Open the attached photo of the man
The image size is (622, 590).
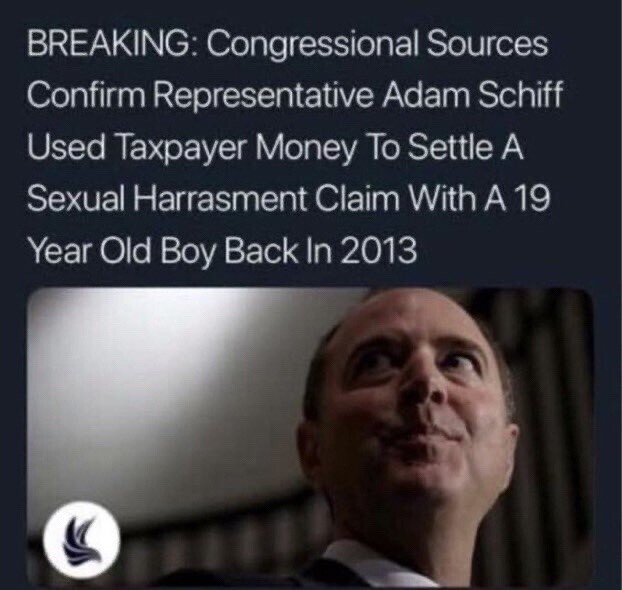[x=311, y=437]
